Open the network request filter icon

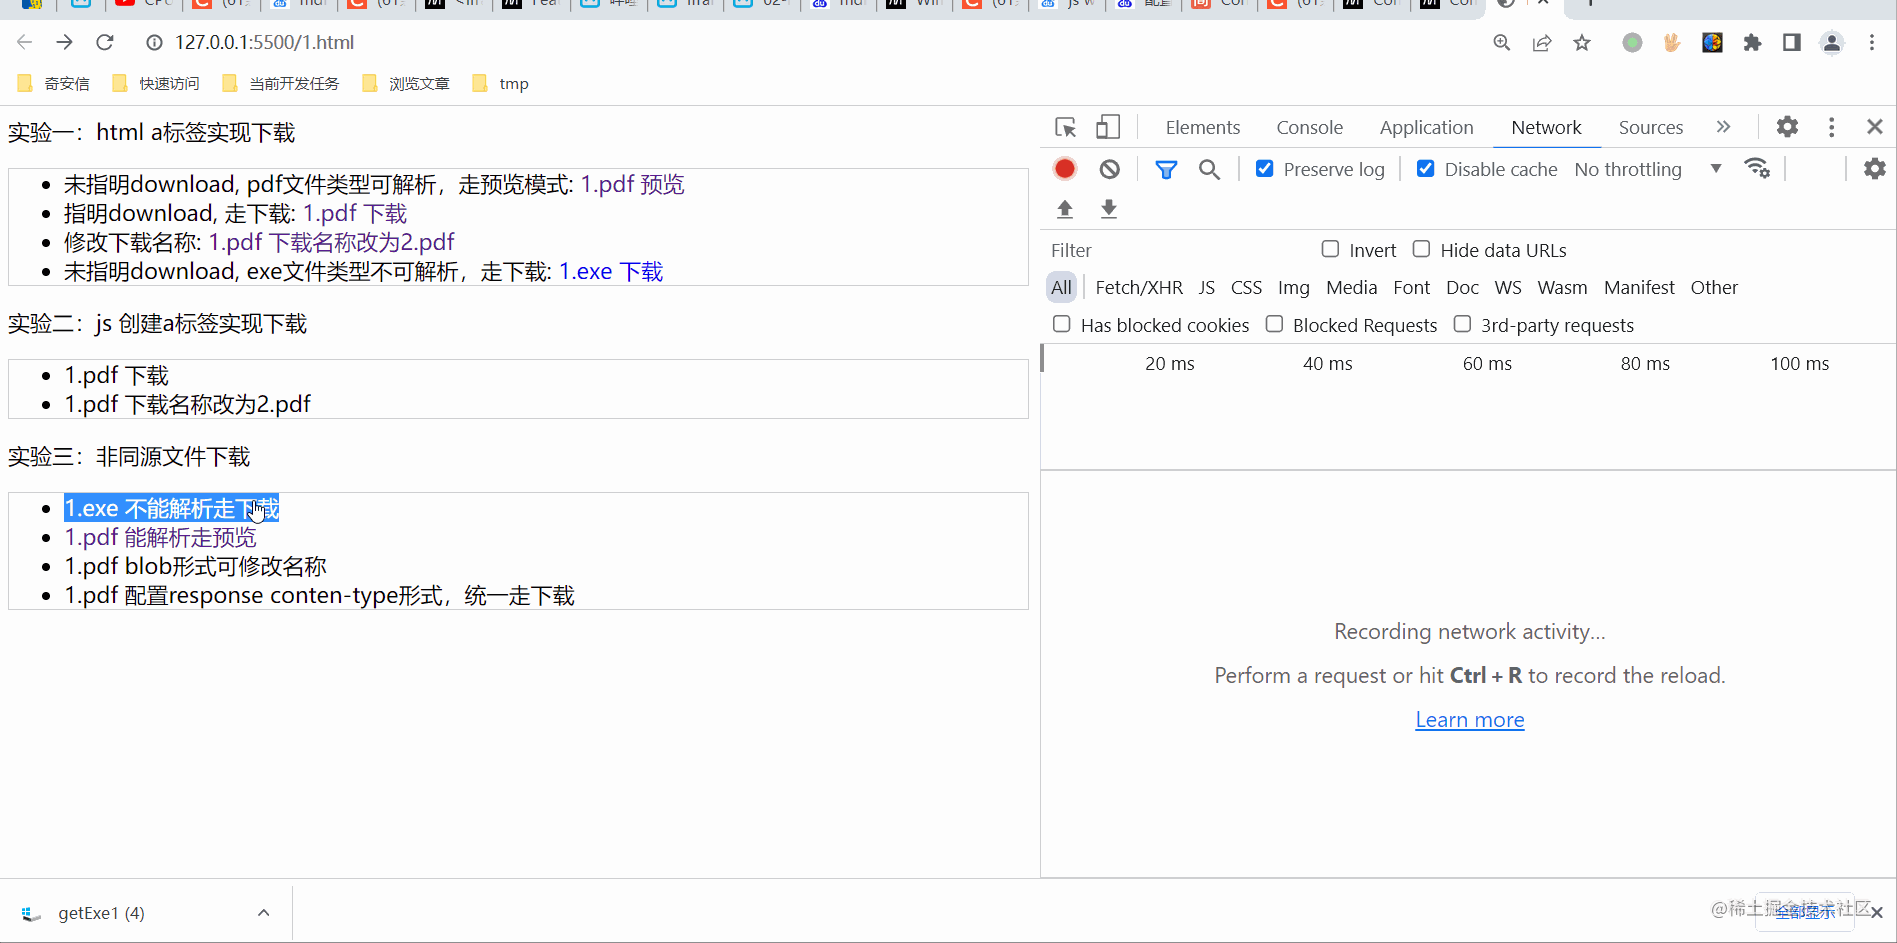click(x=1165, y=169)
